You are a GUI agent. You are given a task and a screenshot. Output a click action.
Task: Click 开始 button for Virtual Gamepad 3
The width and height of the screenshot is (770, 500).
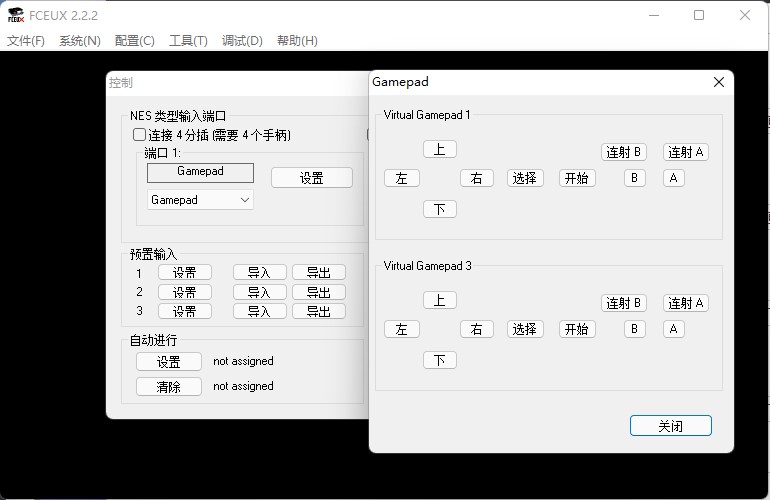(x=577, y=329)
